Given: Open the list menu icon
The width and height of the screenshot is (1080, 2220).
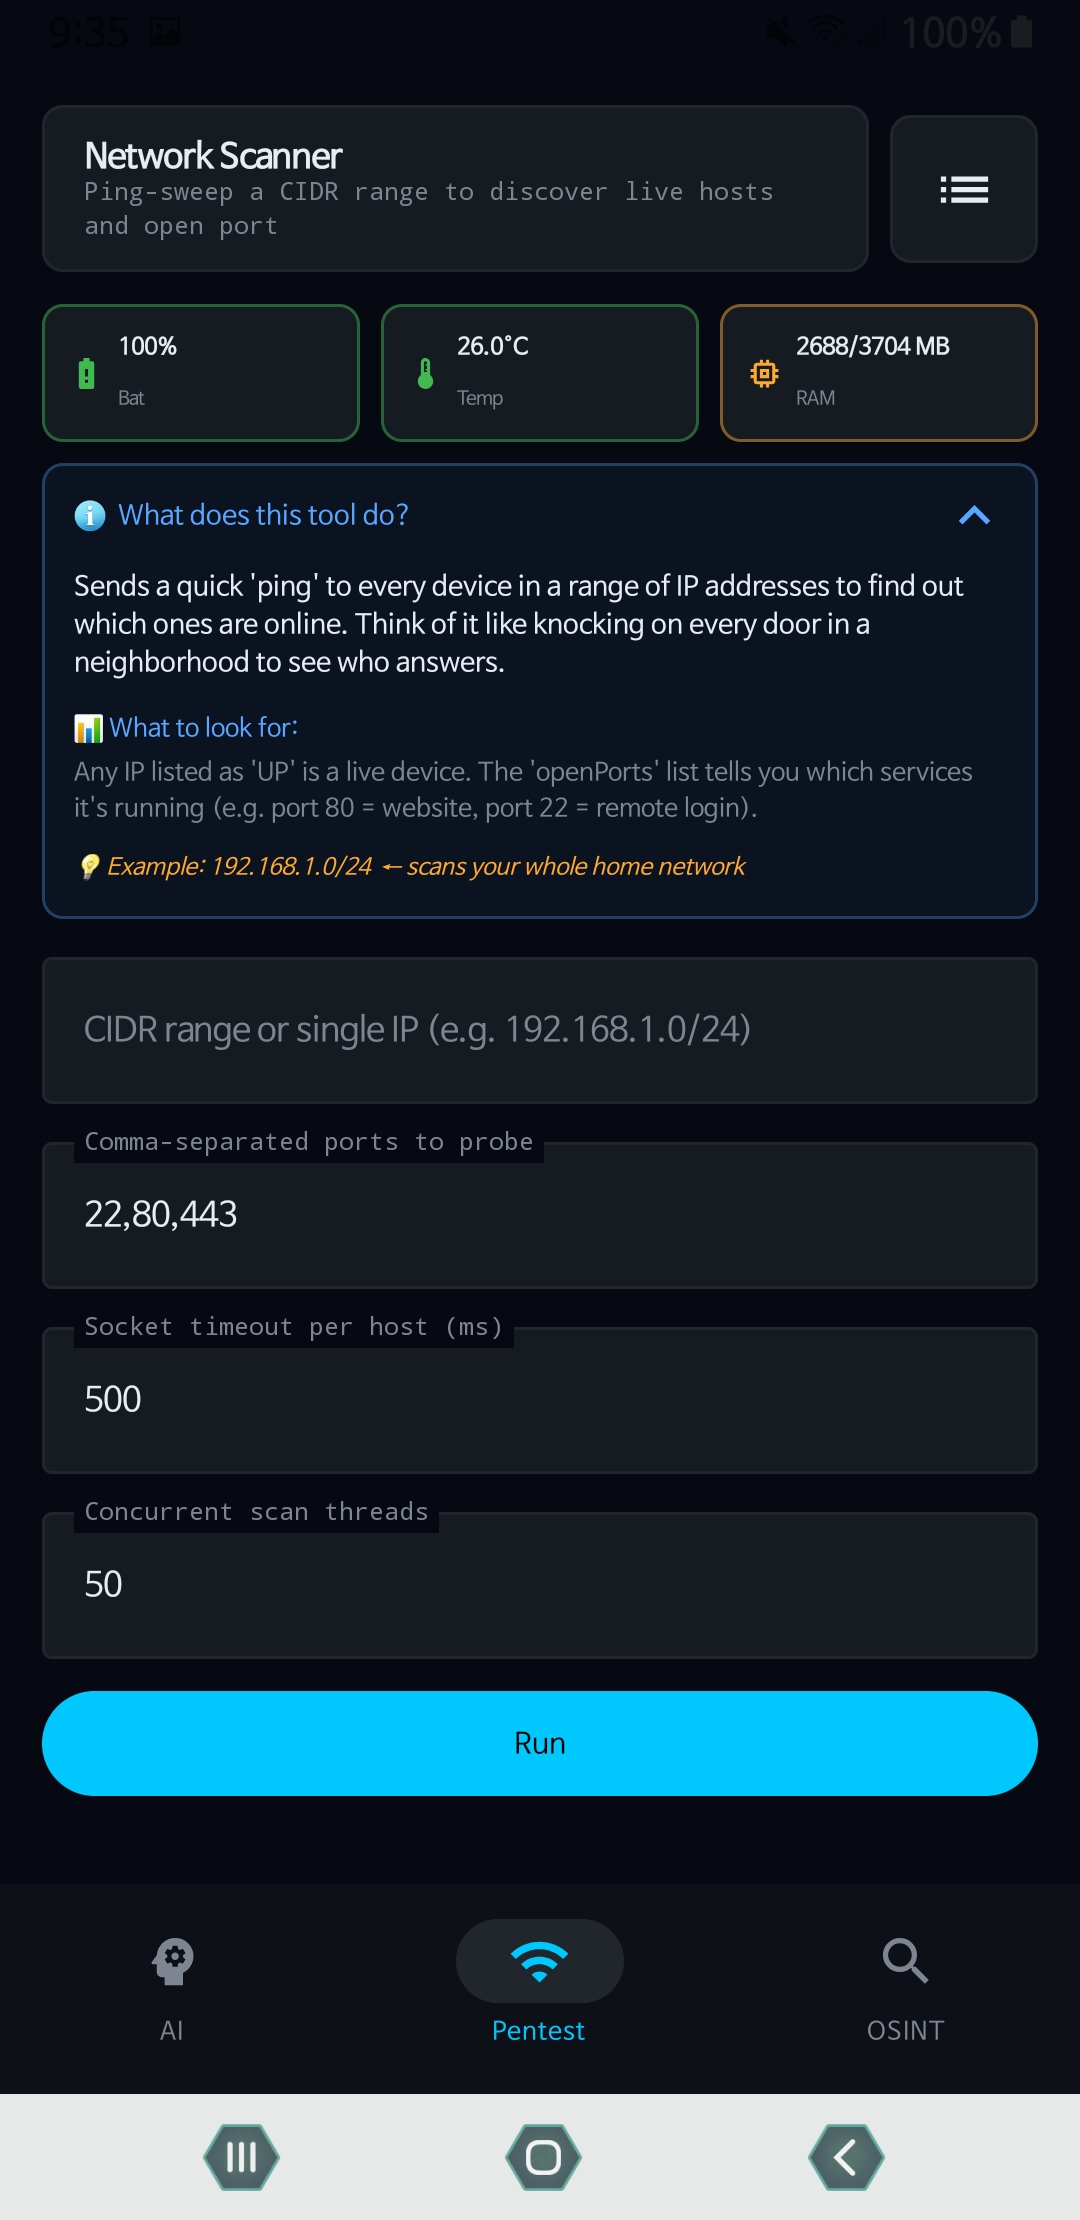Looking at the screenshot, I should click(963, 189).
